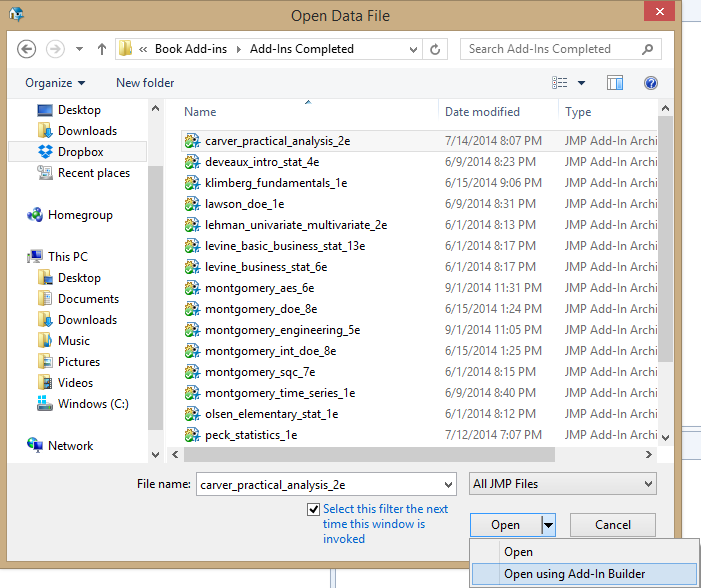The image size is (701, 588).
Task: Refresh the Add-Ins Completed folder
Action: pyautogui.click(x=435, y=49)
